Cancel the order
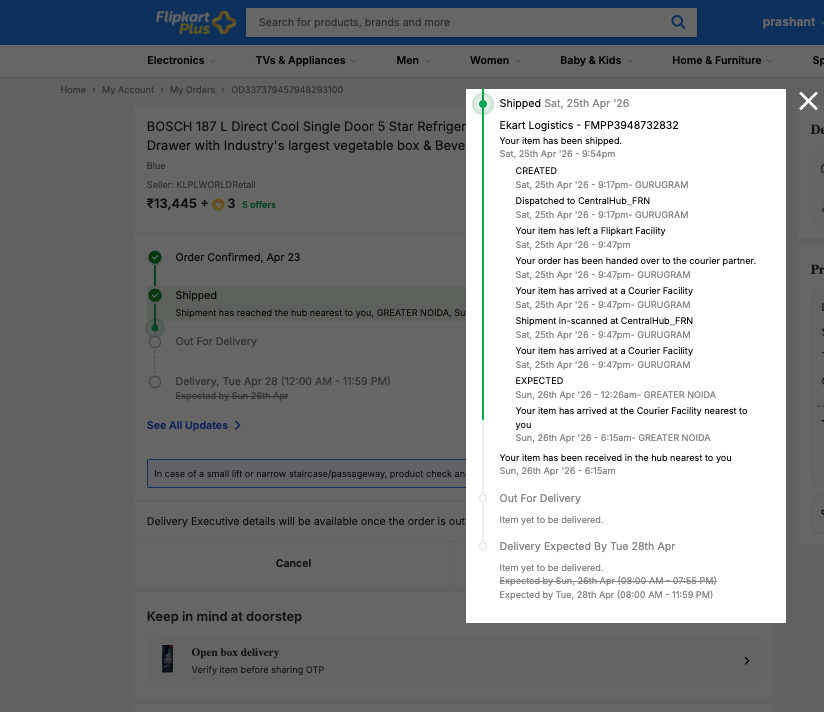 tap(293, 563)
